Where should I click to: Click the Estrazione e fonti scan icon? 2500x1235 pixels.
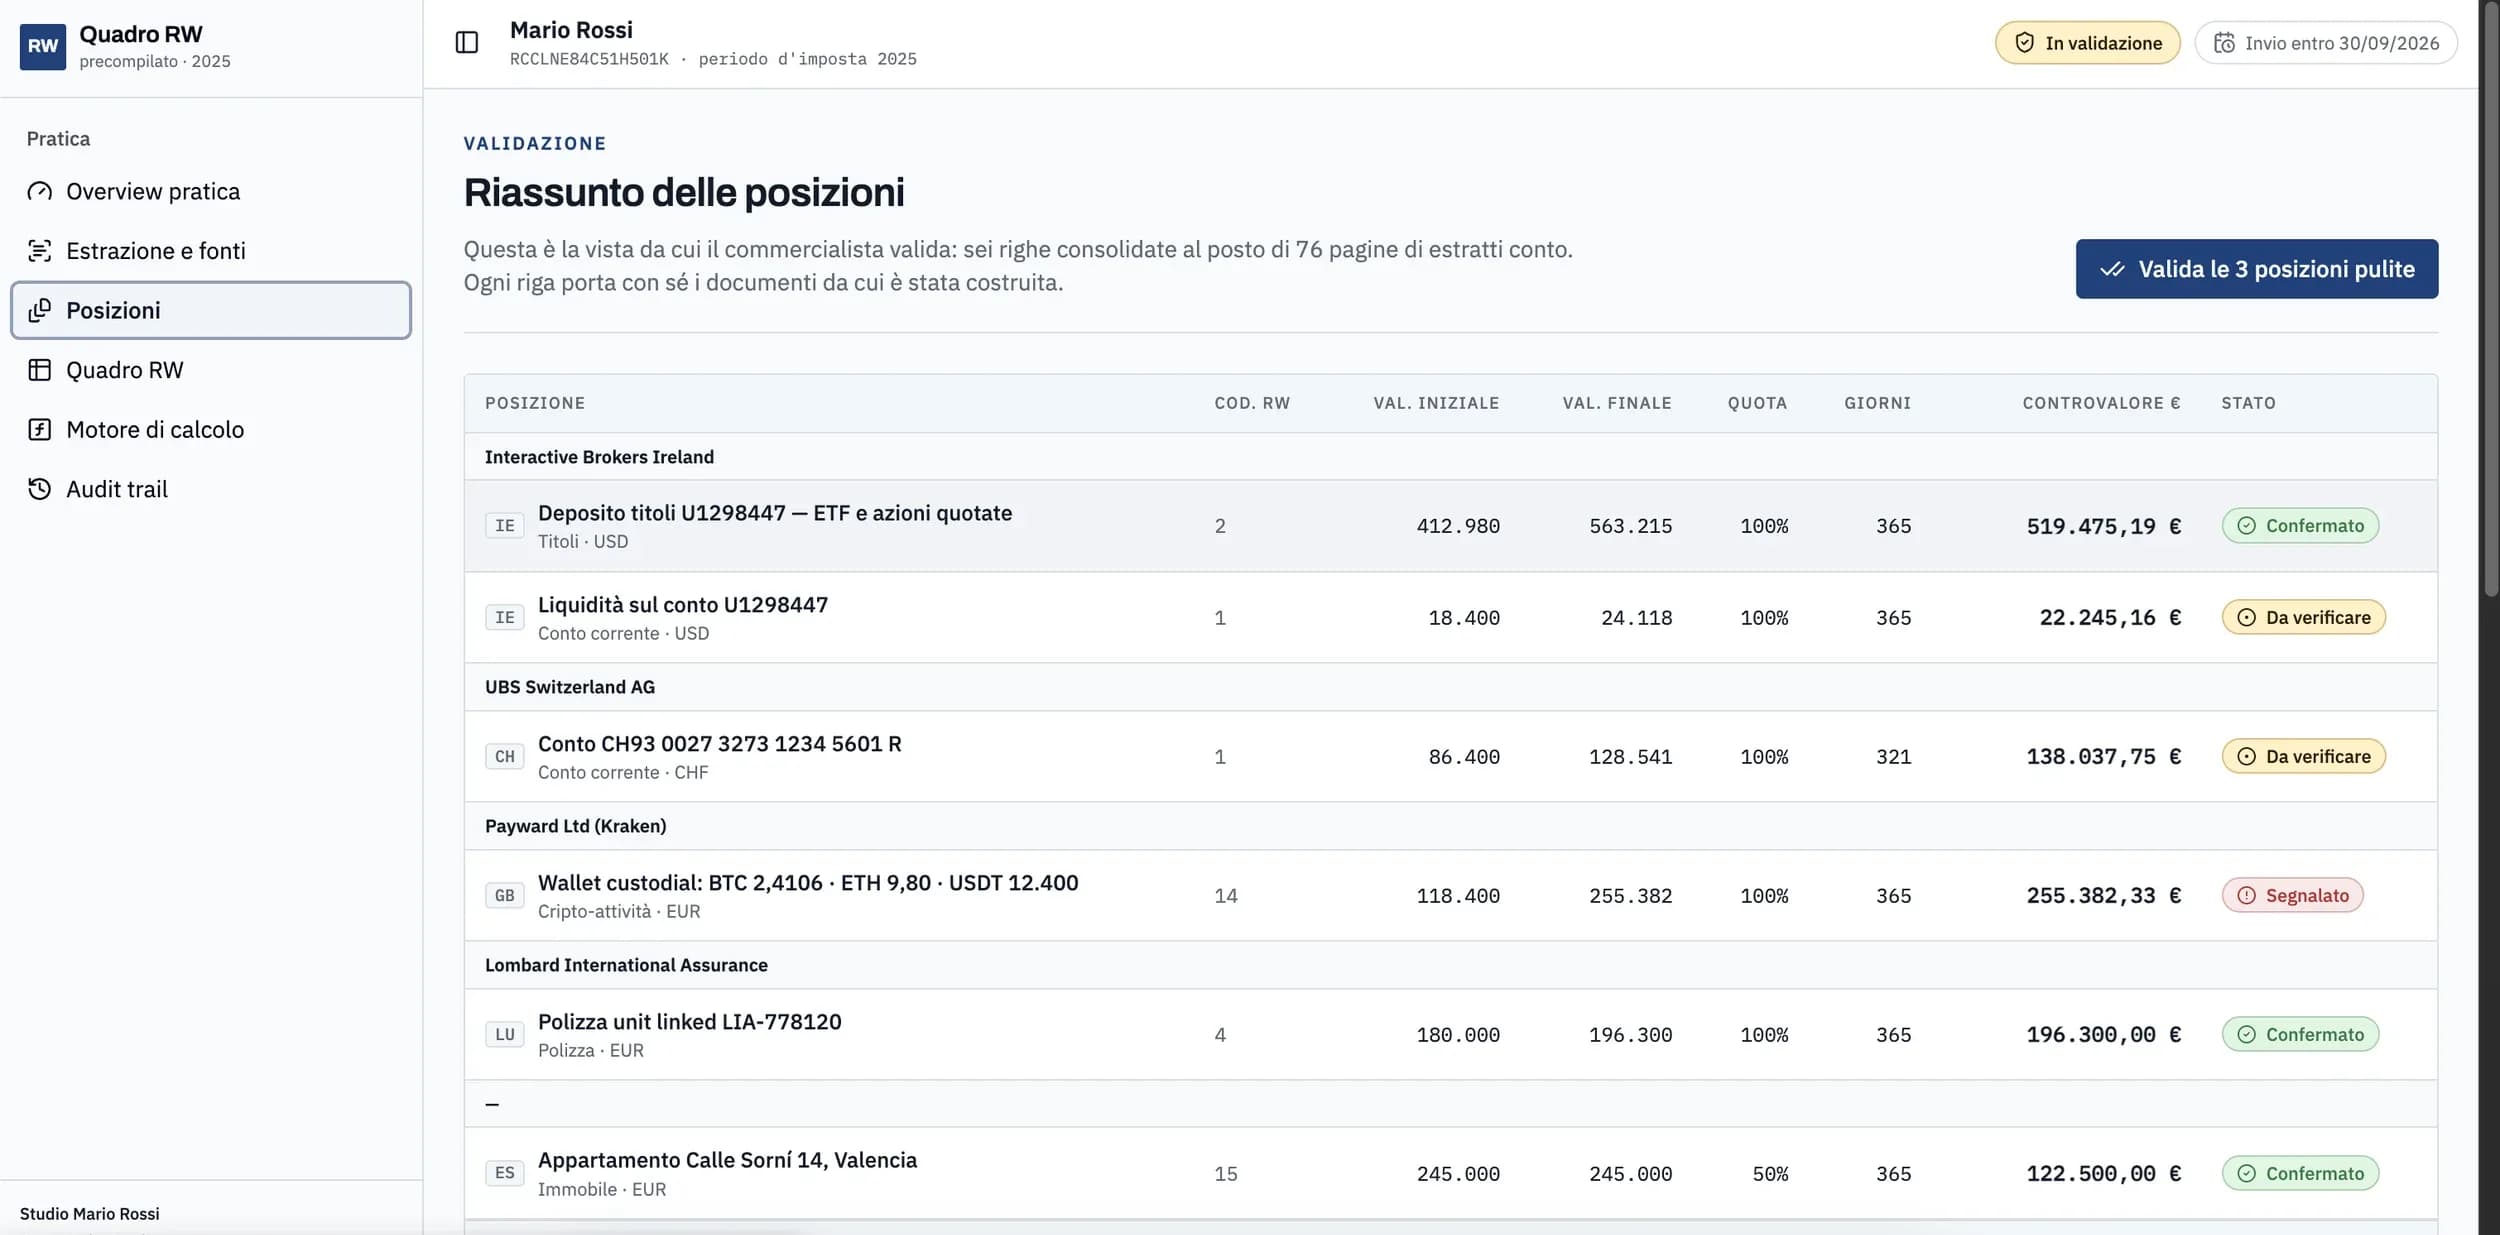coord(40,251)
